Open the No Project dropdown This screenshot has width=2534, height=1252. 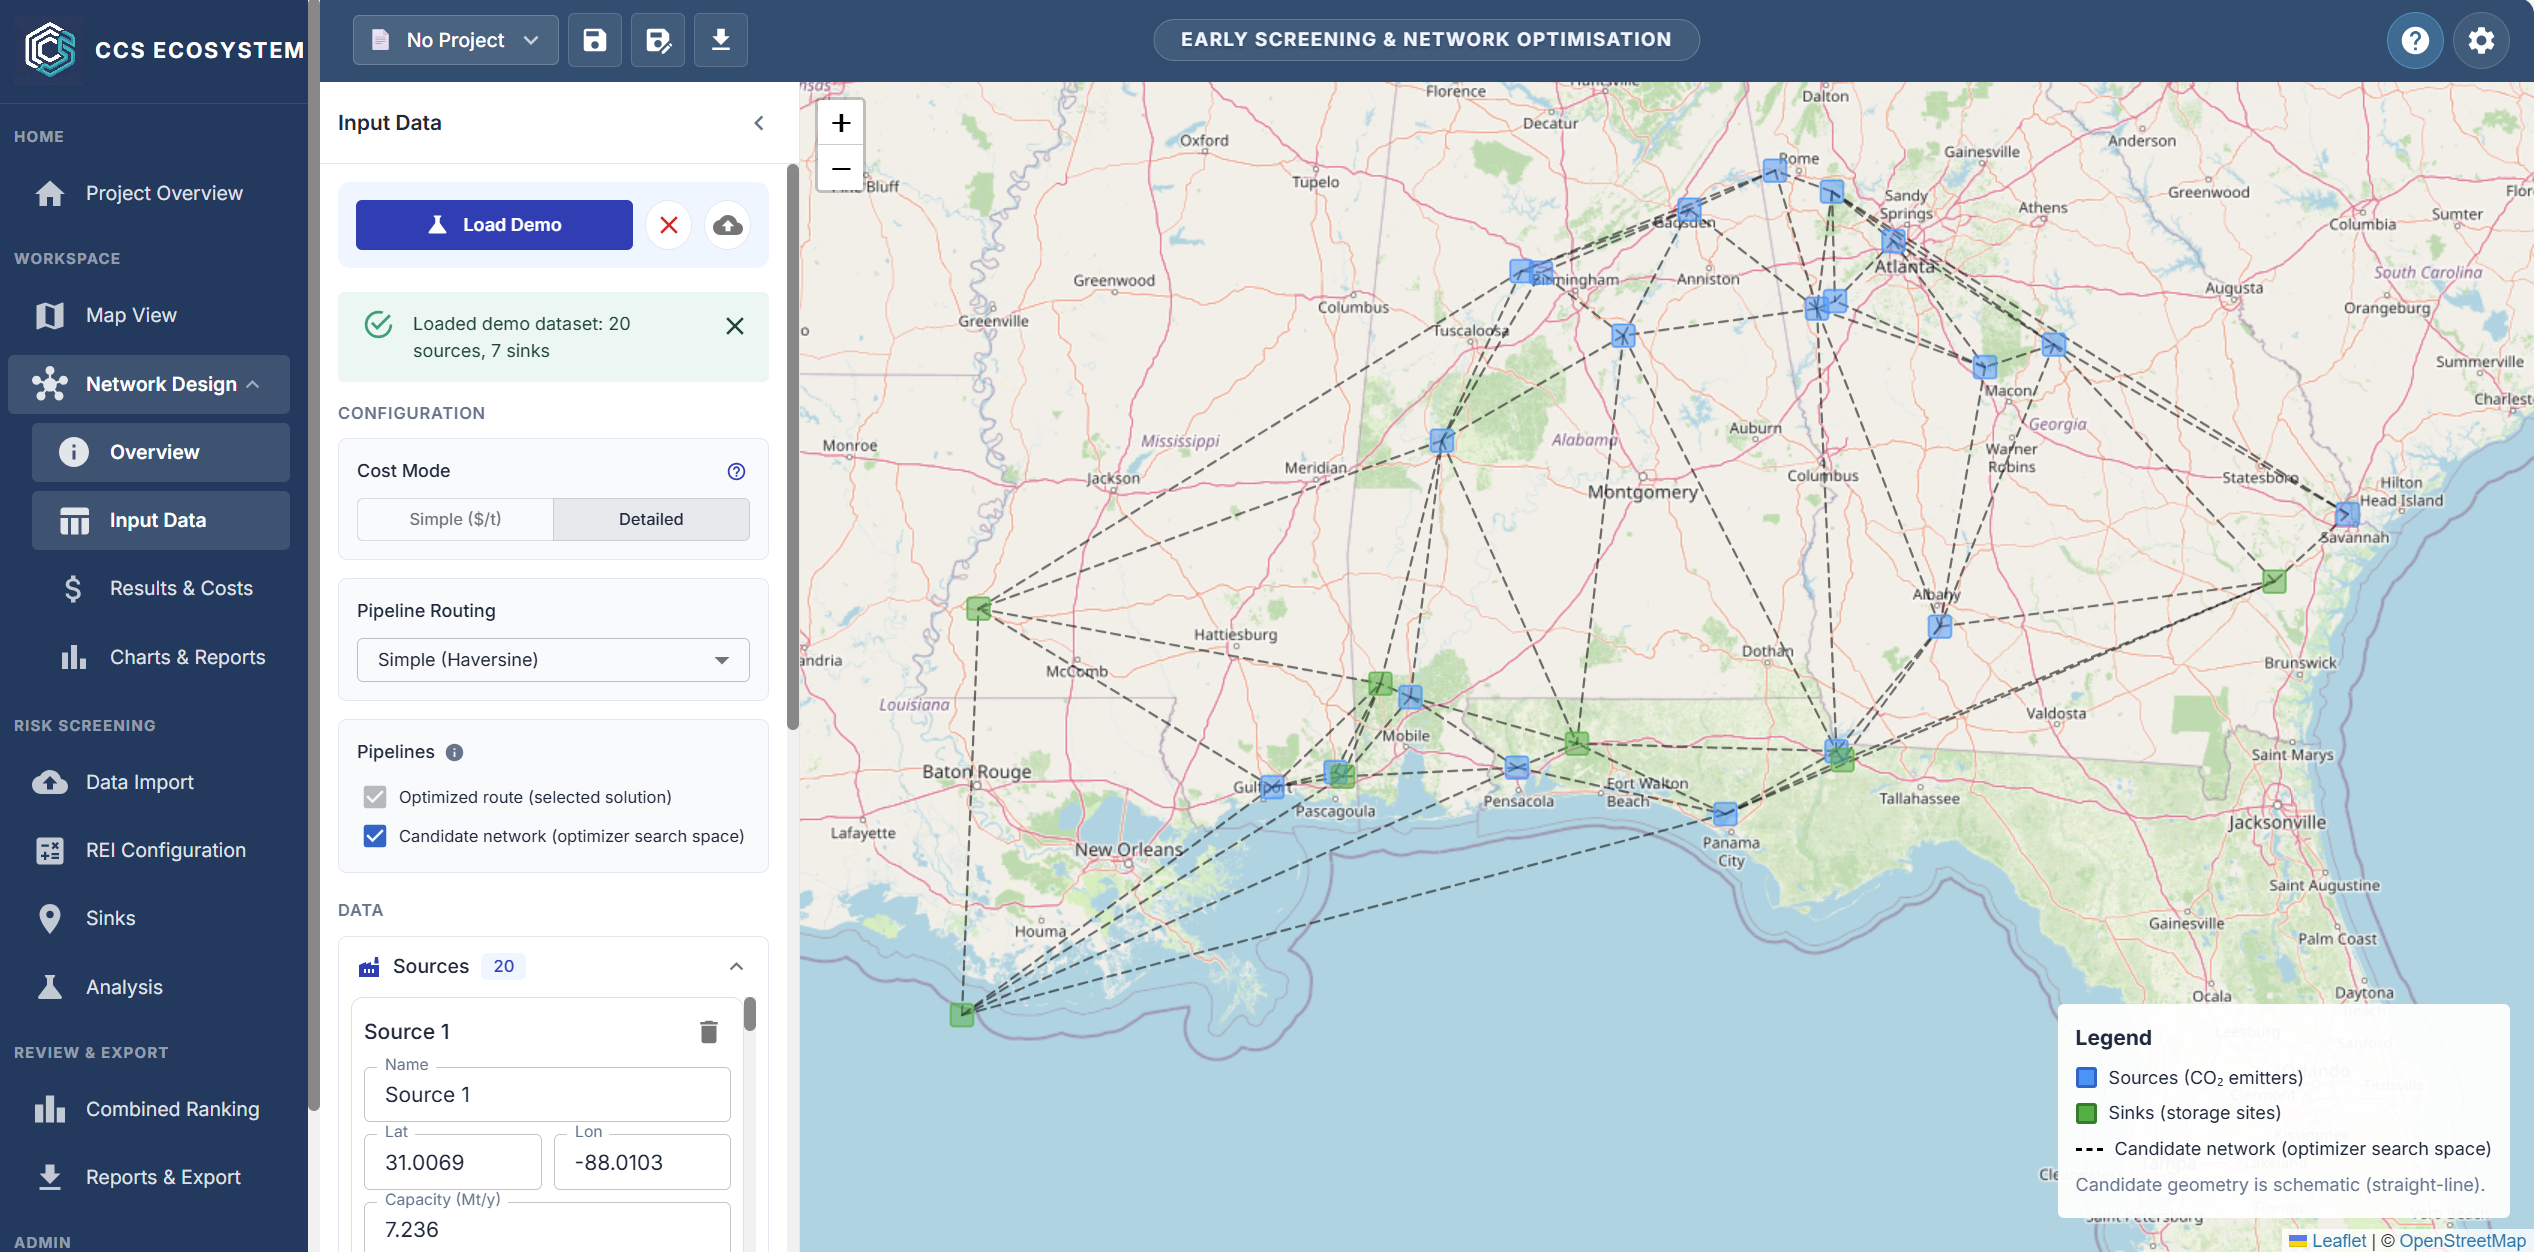pyautogui.click(x=455, y=40)
